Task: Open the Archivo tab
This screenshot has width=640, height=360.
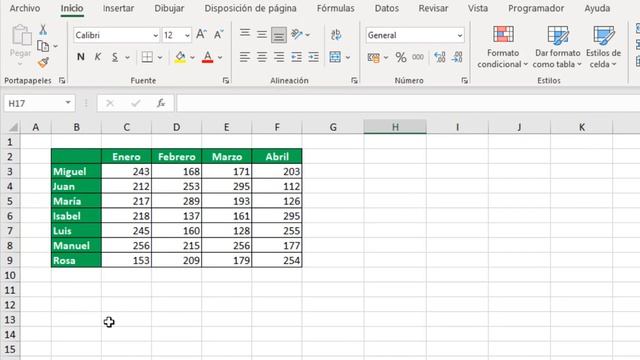Action: [x=25, y=8]
